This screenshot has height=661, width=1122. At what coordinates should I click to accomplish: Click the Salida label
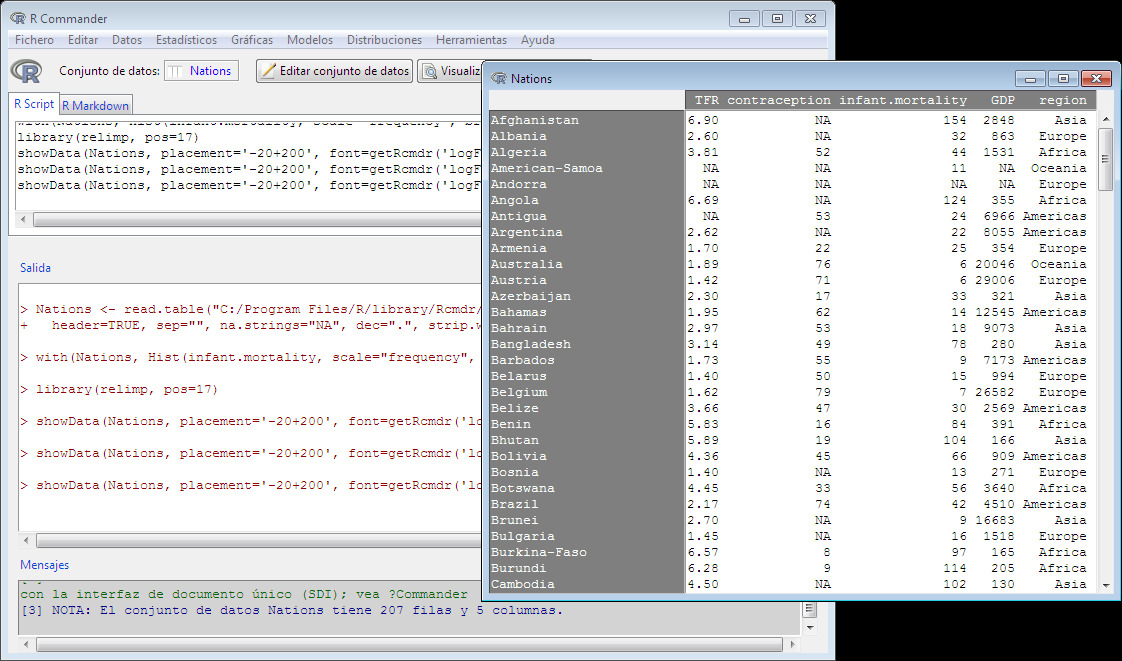tap(35, 268)
